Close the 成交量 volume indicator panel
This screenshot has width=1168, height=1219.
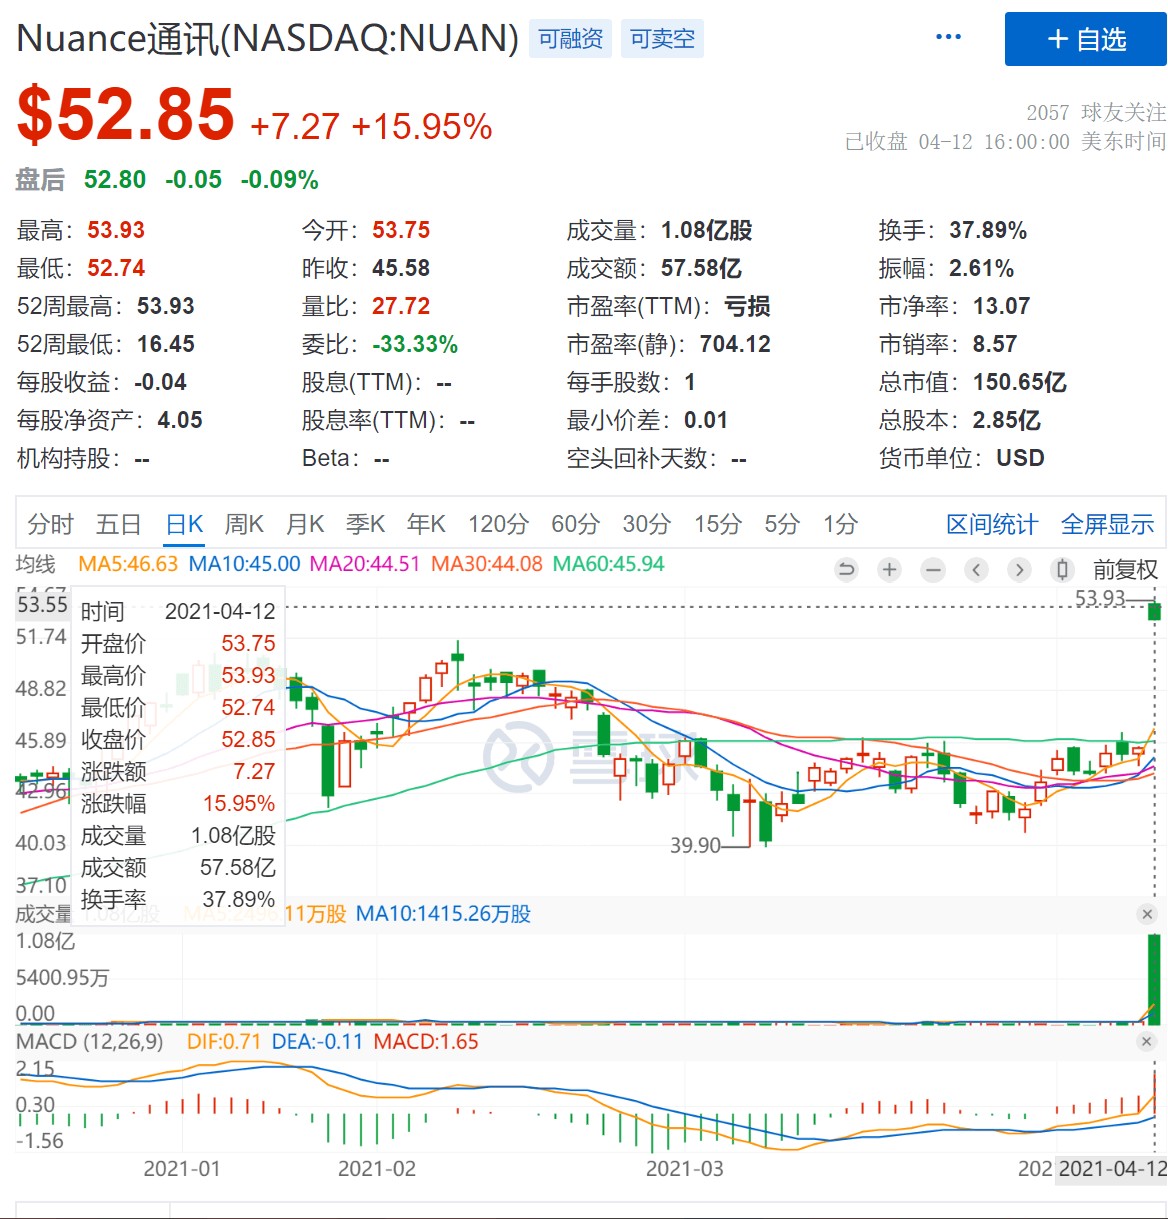coord(1147,914)
